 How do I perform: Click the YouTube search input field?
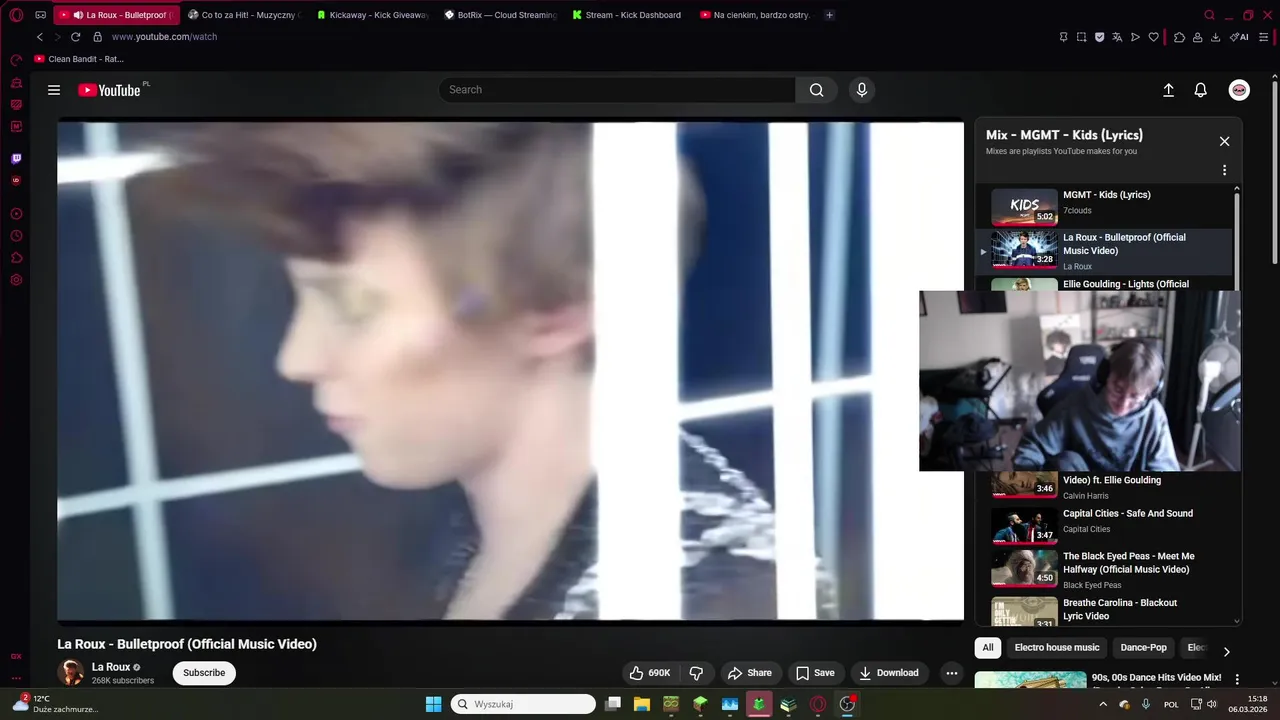pos(617,90)
